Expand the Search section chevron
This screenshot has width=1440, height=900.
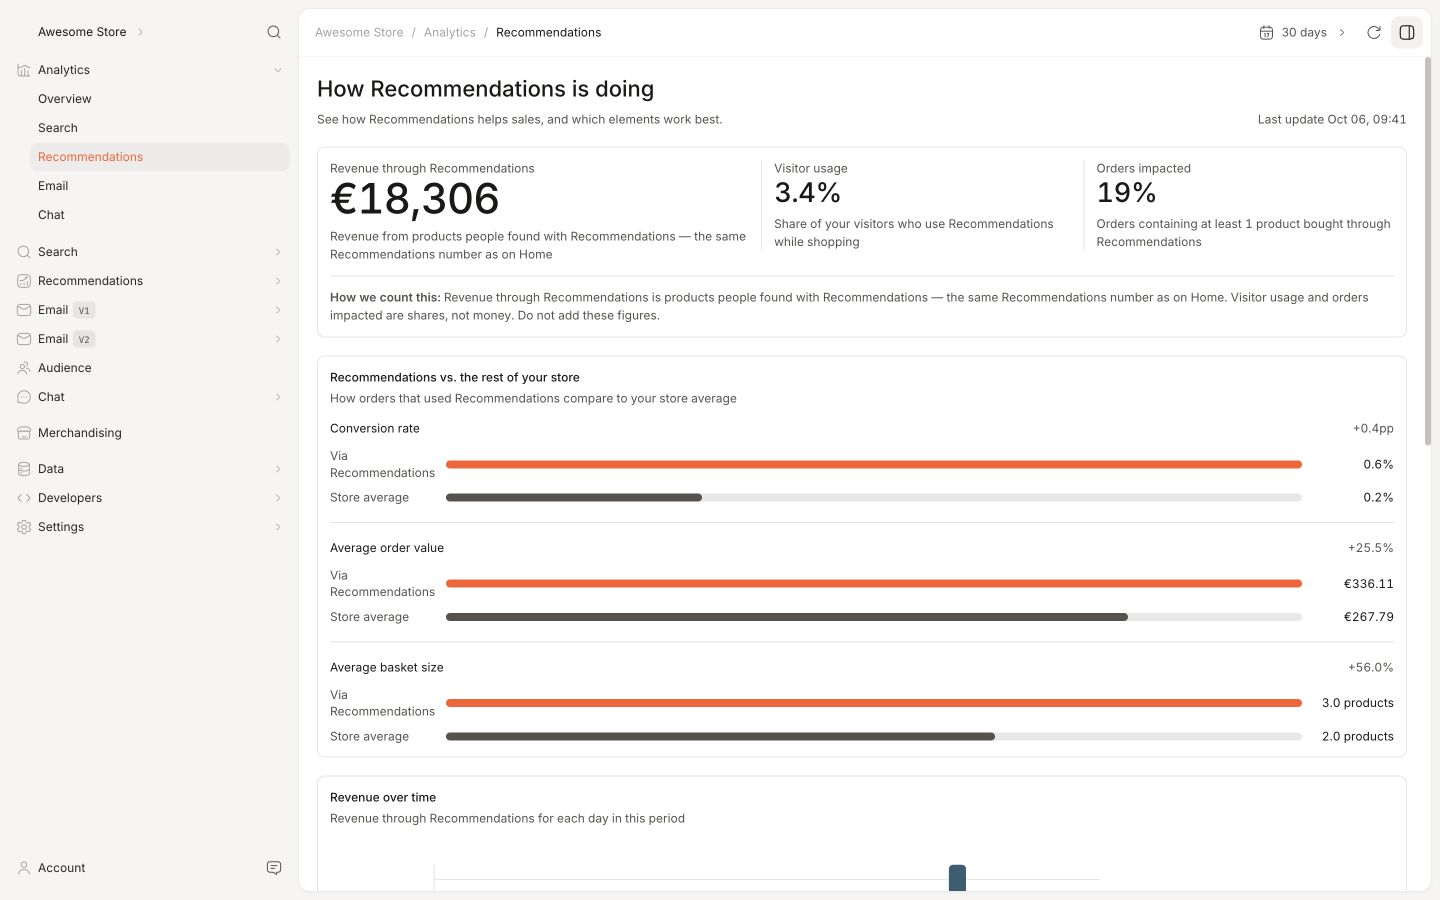(x=278, y=252)
